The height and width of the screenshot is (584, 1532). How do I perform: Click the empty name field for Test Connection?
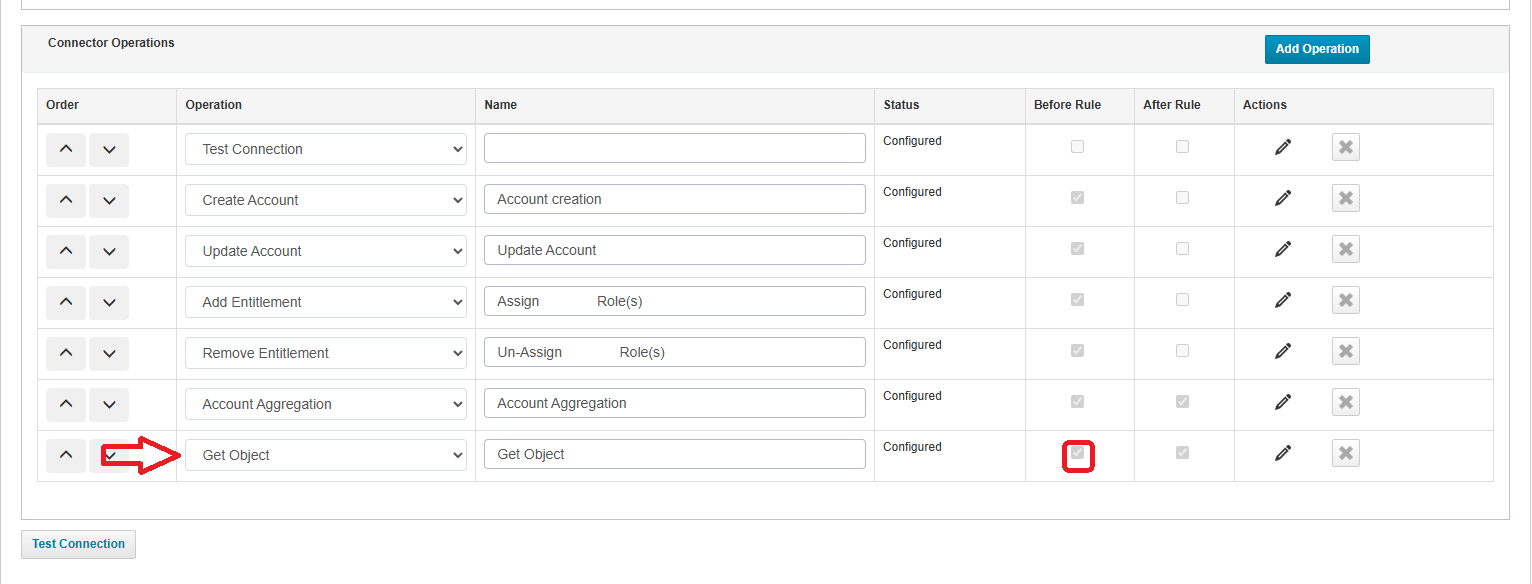tap(674, 148)
